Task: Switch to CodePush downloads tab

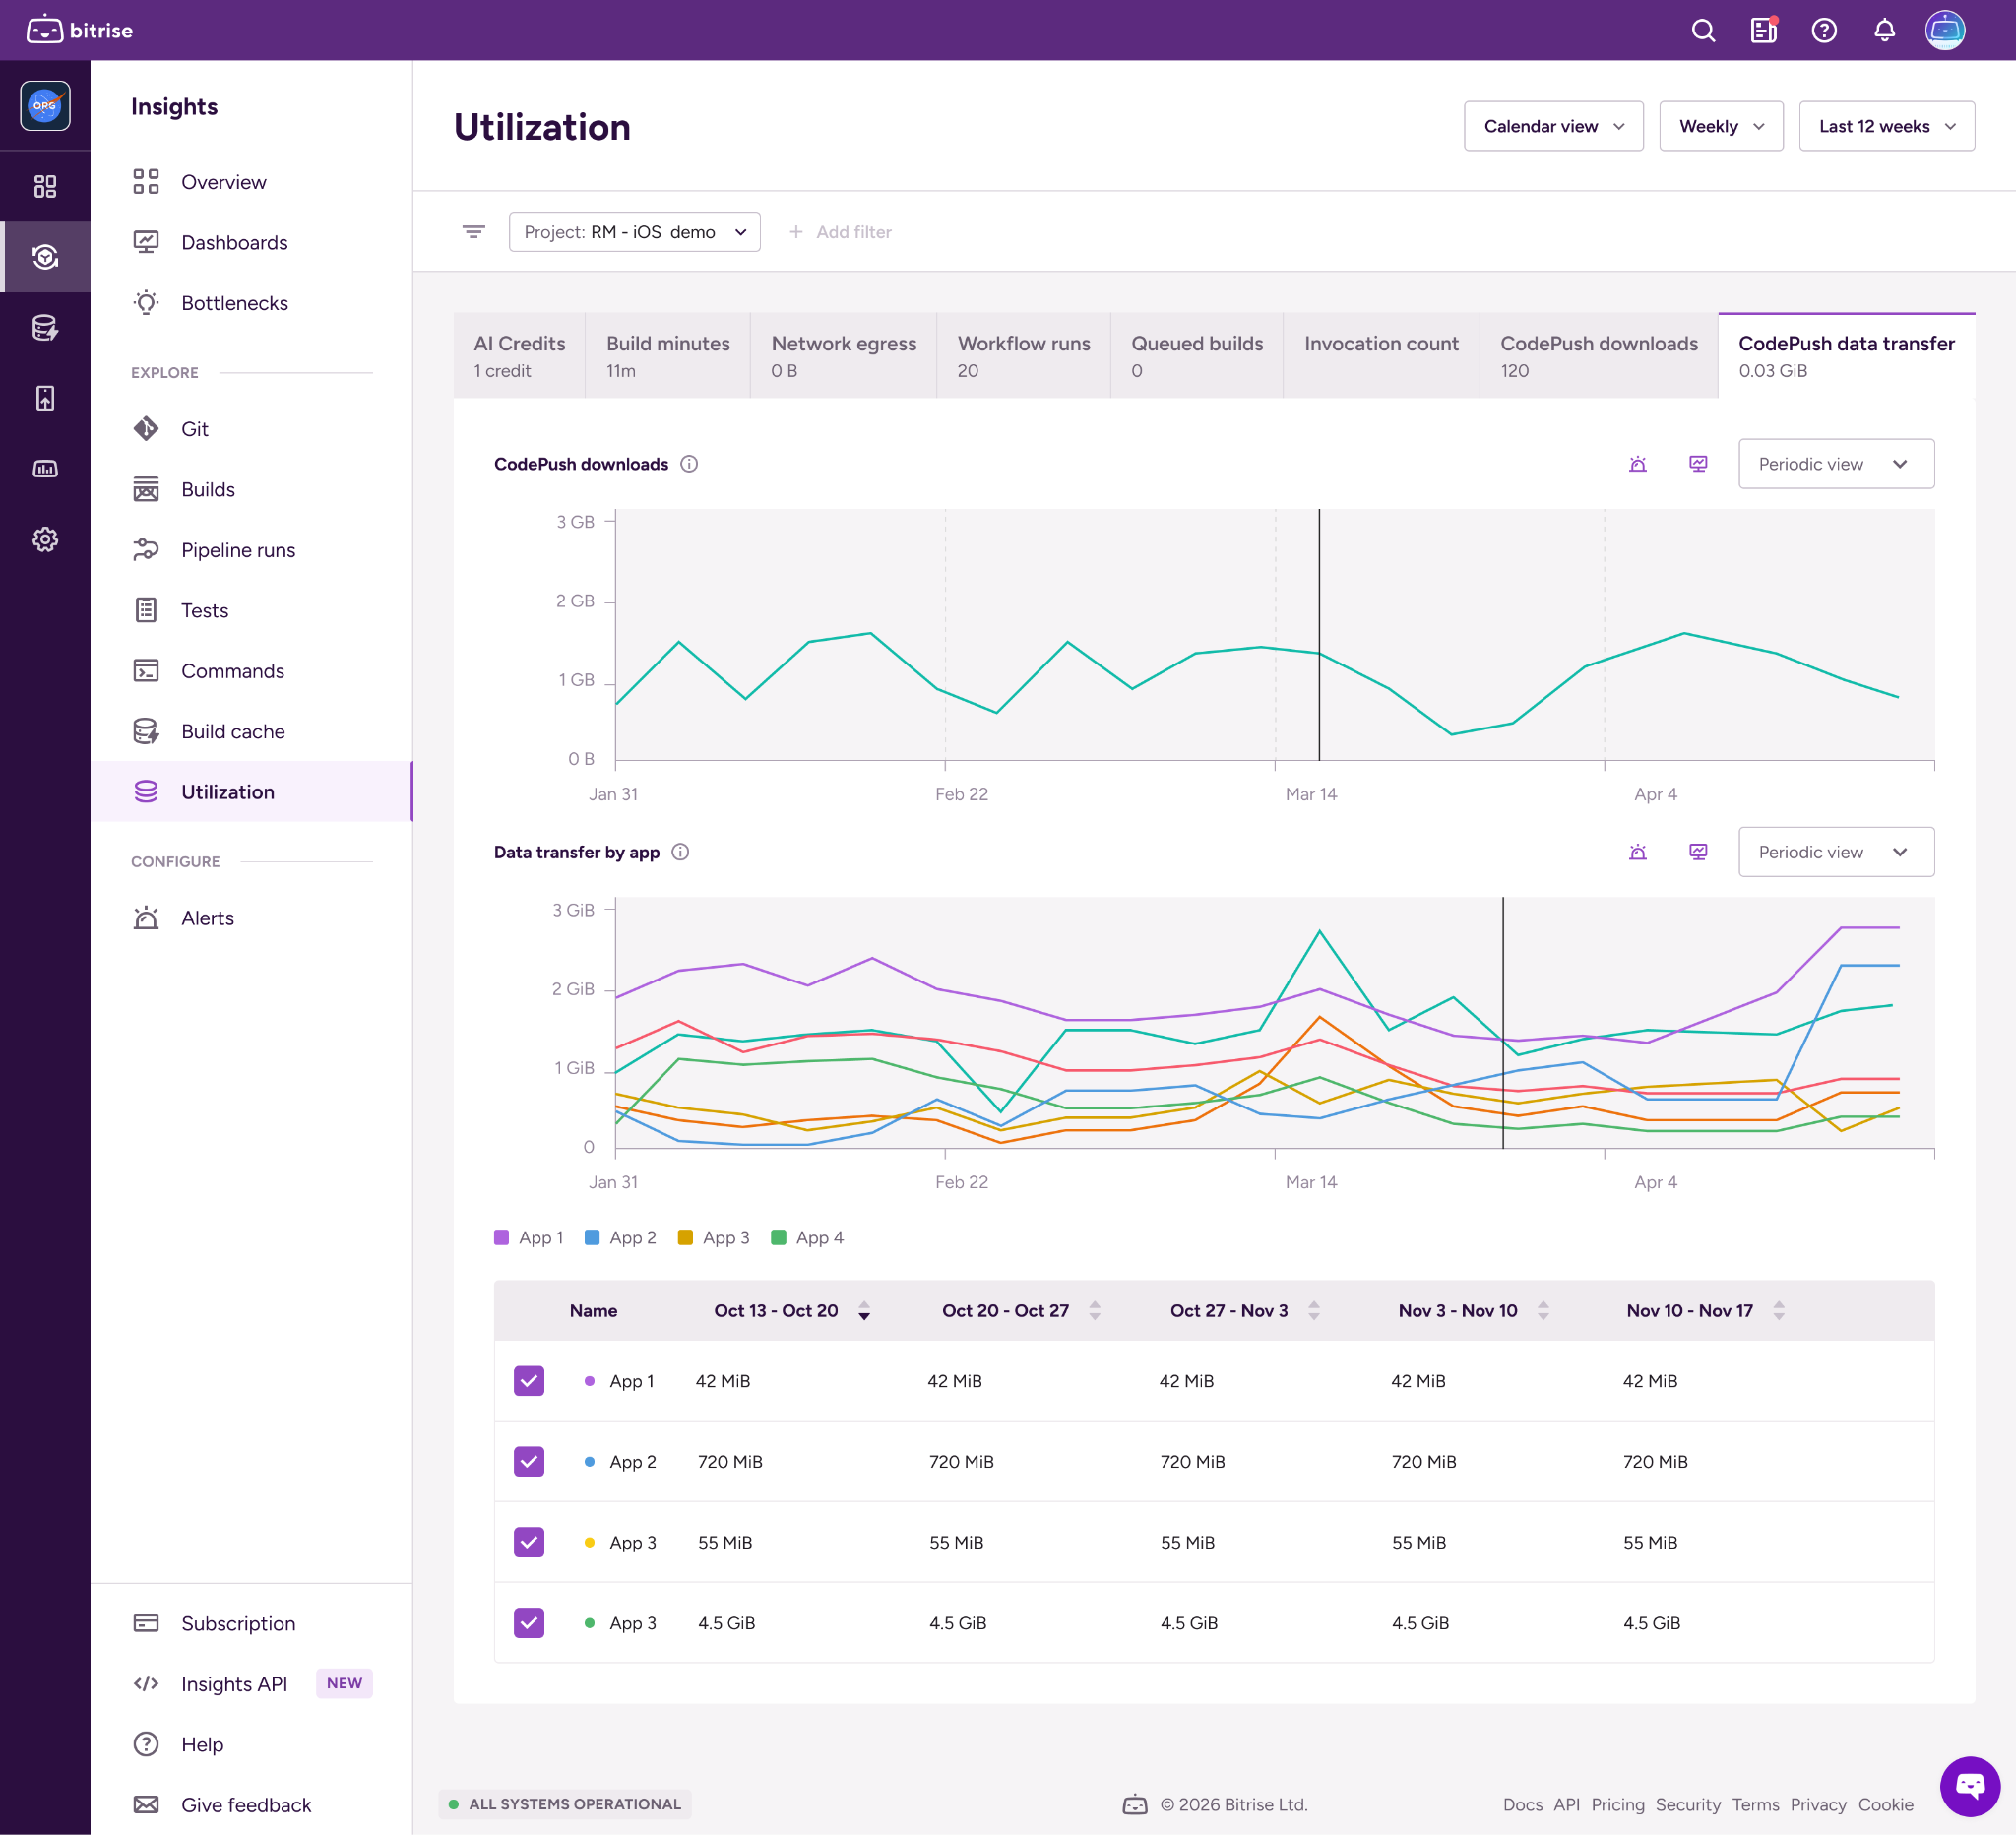Action: coord(1599,356)
